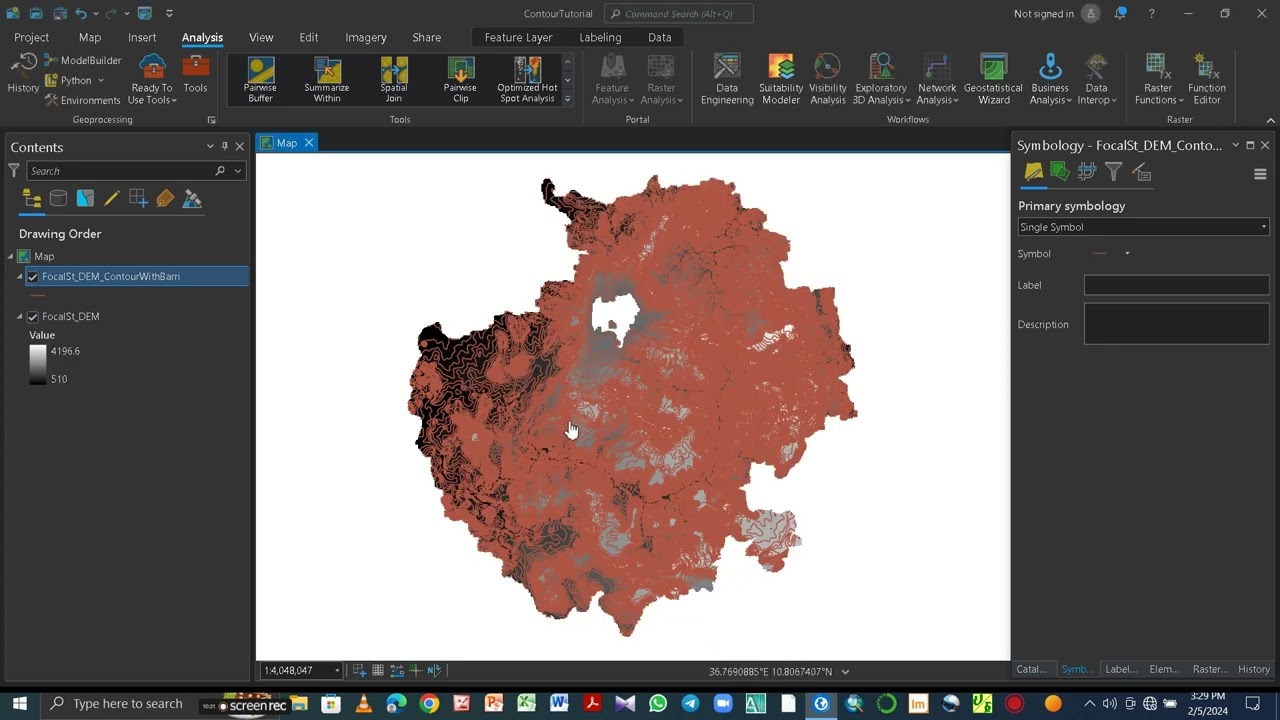Click the Description text box
The image size is (1280, 720).
[1177, 324]
